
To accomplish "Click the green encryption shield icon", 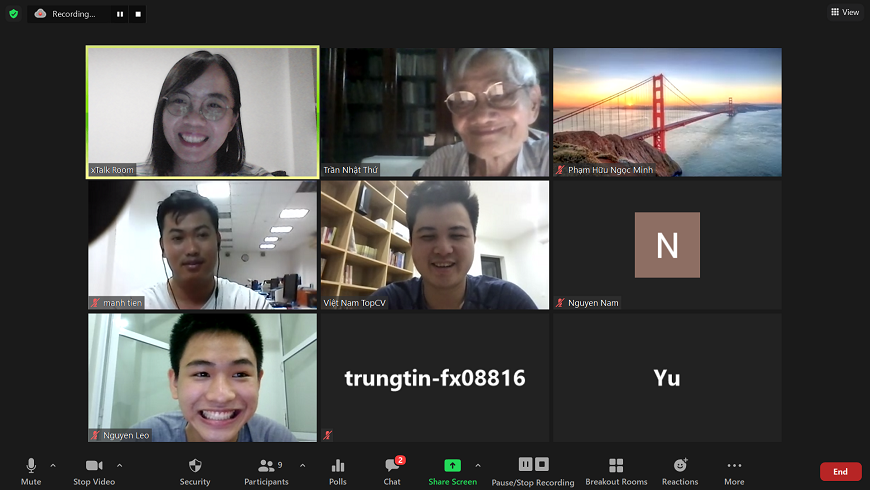I will pos(14,14).
